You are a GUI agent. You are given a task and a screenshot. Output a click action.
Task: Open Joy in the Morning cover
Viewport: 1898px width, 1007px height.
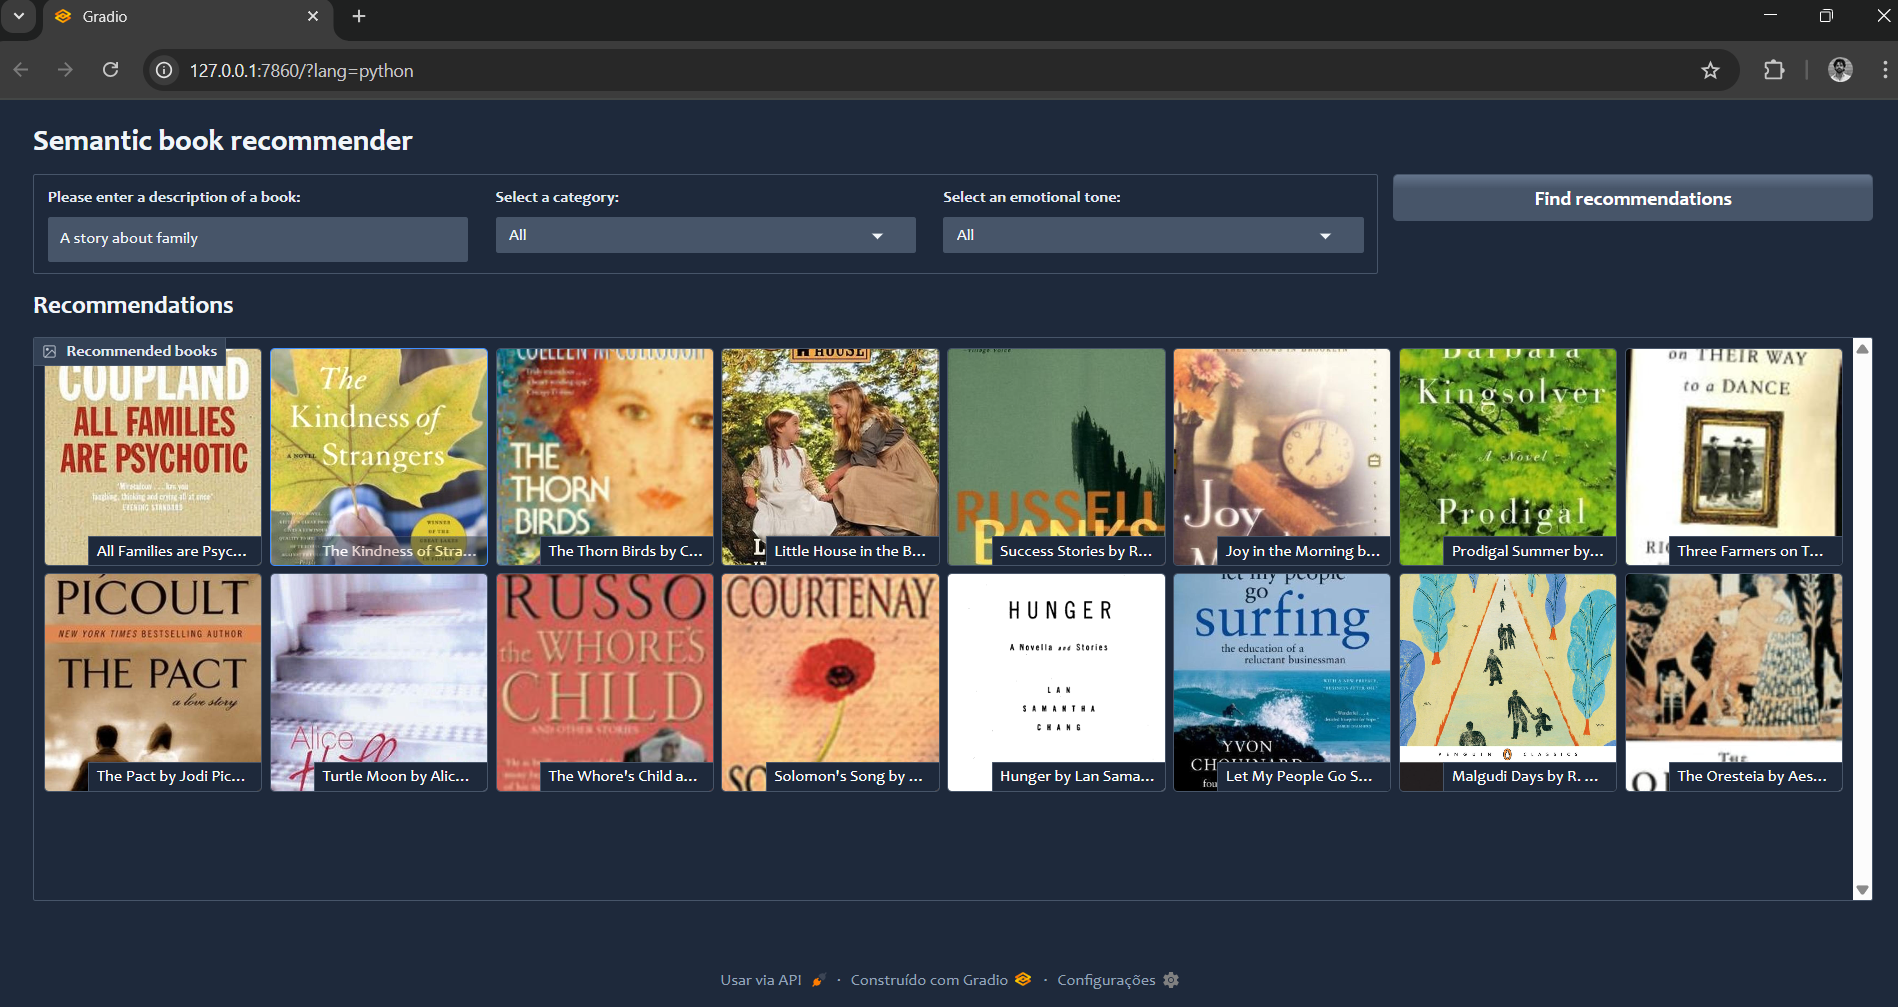[x=1282, y=457]
